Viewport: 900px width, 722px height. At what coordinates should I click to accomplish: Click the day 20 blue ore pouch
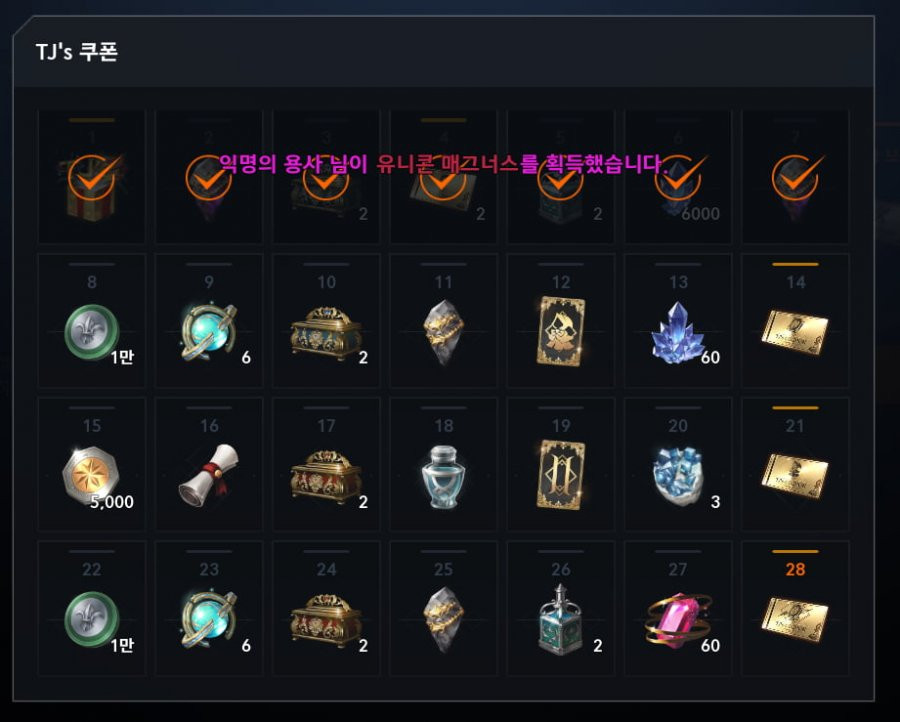pyautogui.click(x=678, y=464)
